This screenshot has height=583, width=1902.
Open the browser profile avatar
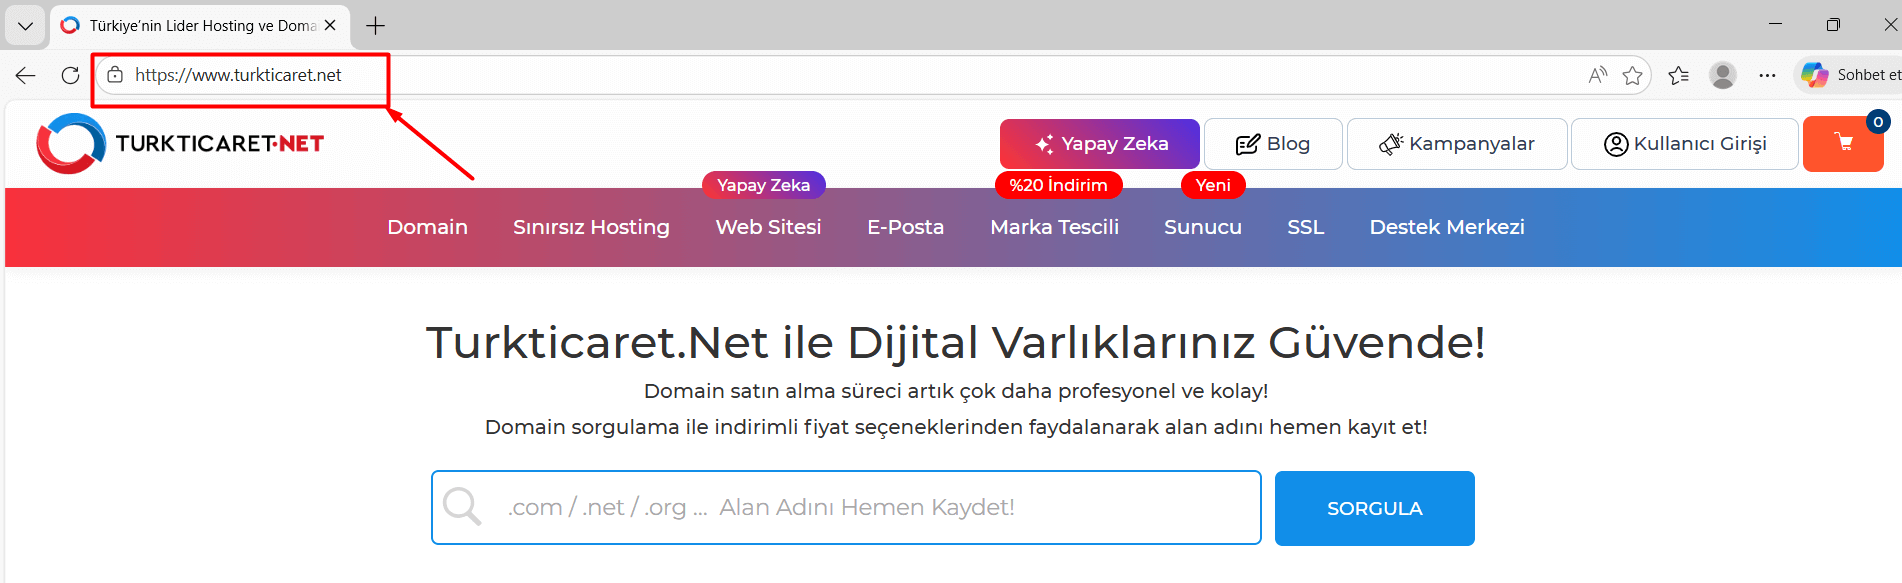click(x=1722, y=75)
